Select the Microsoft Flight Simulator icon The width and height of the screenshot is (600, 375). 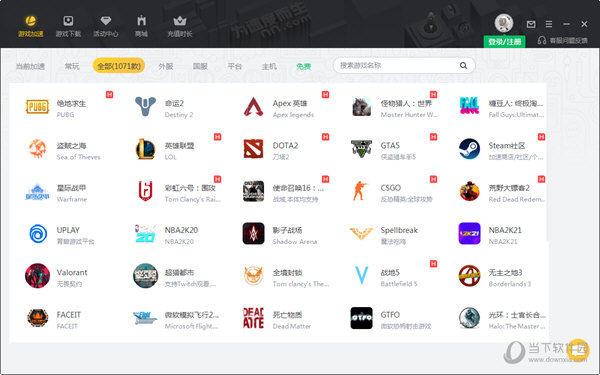pos(145,318)
